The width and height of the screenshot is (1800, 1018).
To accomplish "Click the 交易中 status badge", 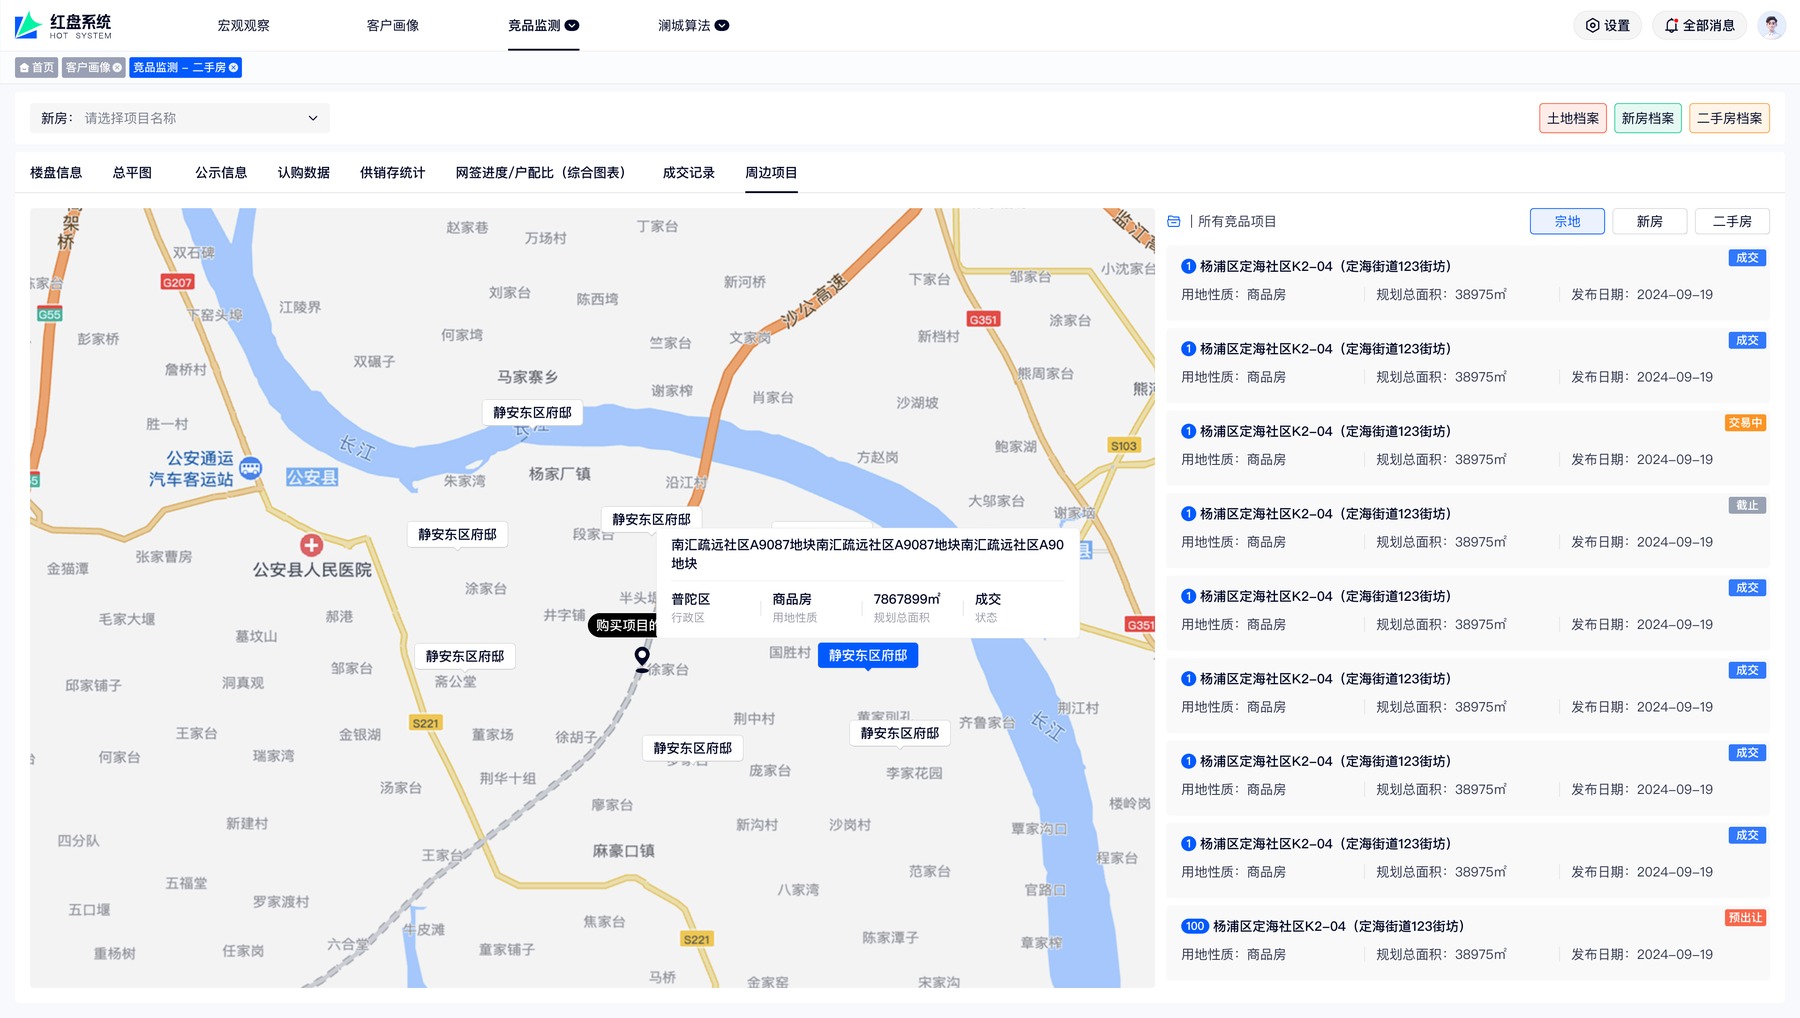I will pyautogui.click(x=1746, y=423).
